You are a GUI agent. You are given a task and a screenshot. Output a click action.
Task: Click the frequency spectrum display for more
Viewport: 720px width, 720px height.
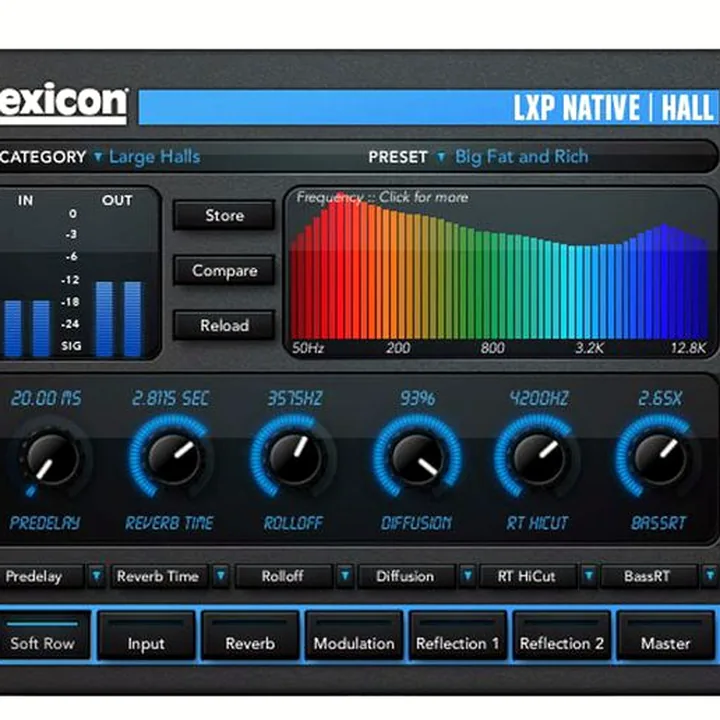coord(501,271)
